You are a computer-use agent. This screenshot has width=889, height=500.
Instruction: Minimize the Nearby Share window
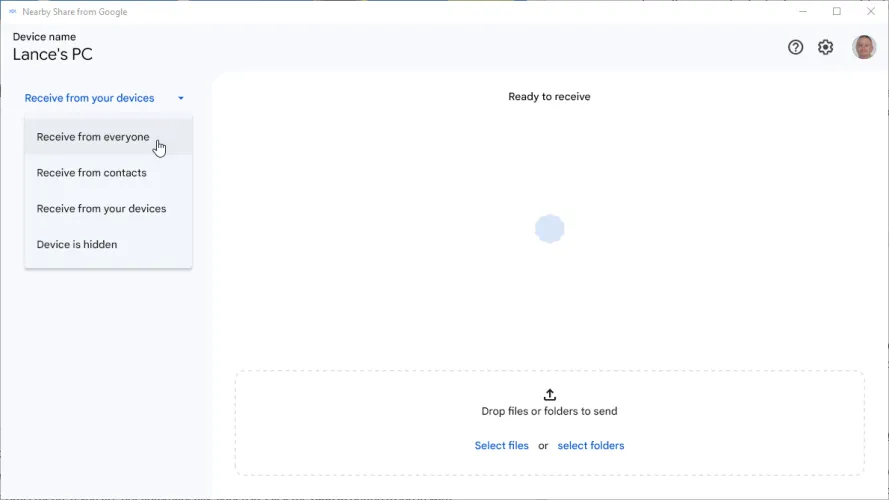(x=803, y=12)
